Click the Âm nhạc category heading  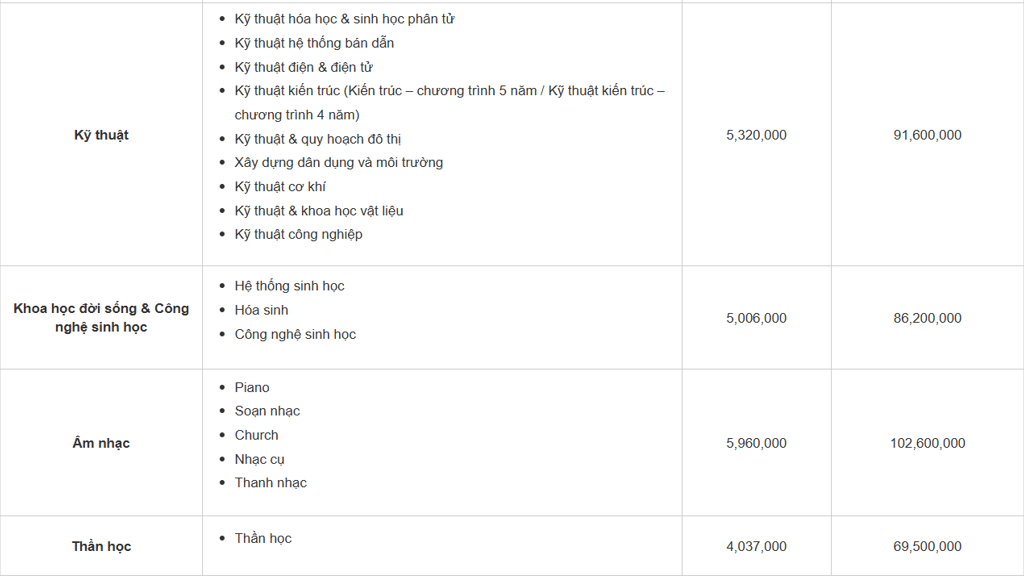pos(101,443)
